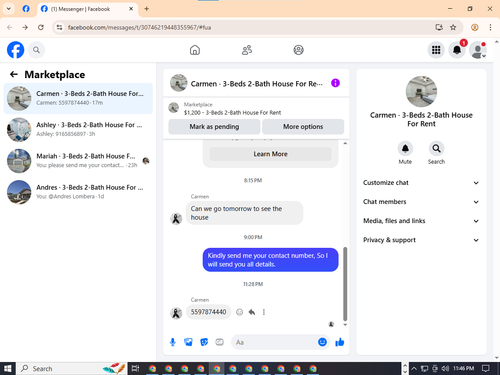Viewport: 500px width, 375px height.
Task: Choose a sticker icon in composer
Action: [x=204, y=342]
